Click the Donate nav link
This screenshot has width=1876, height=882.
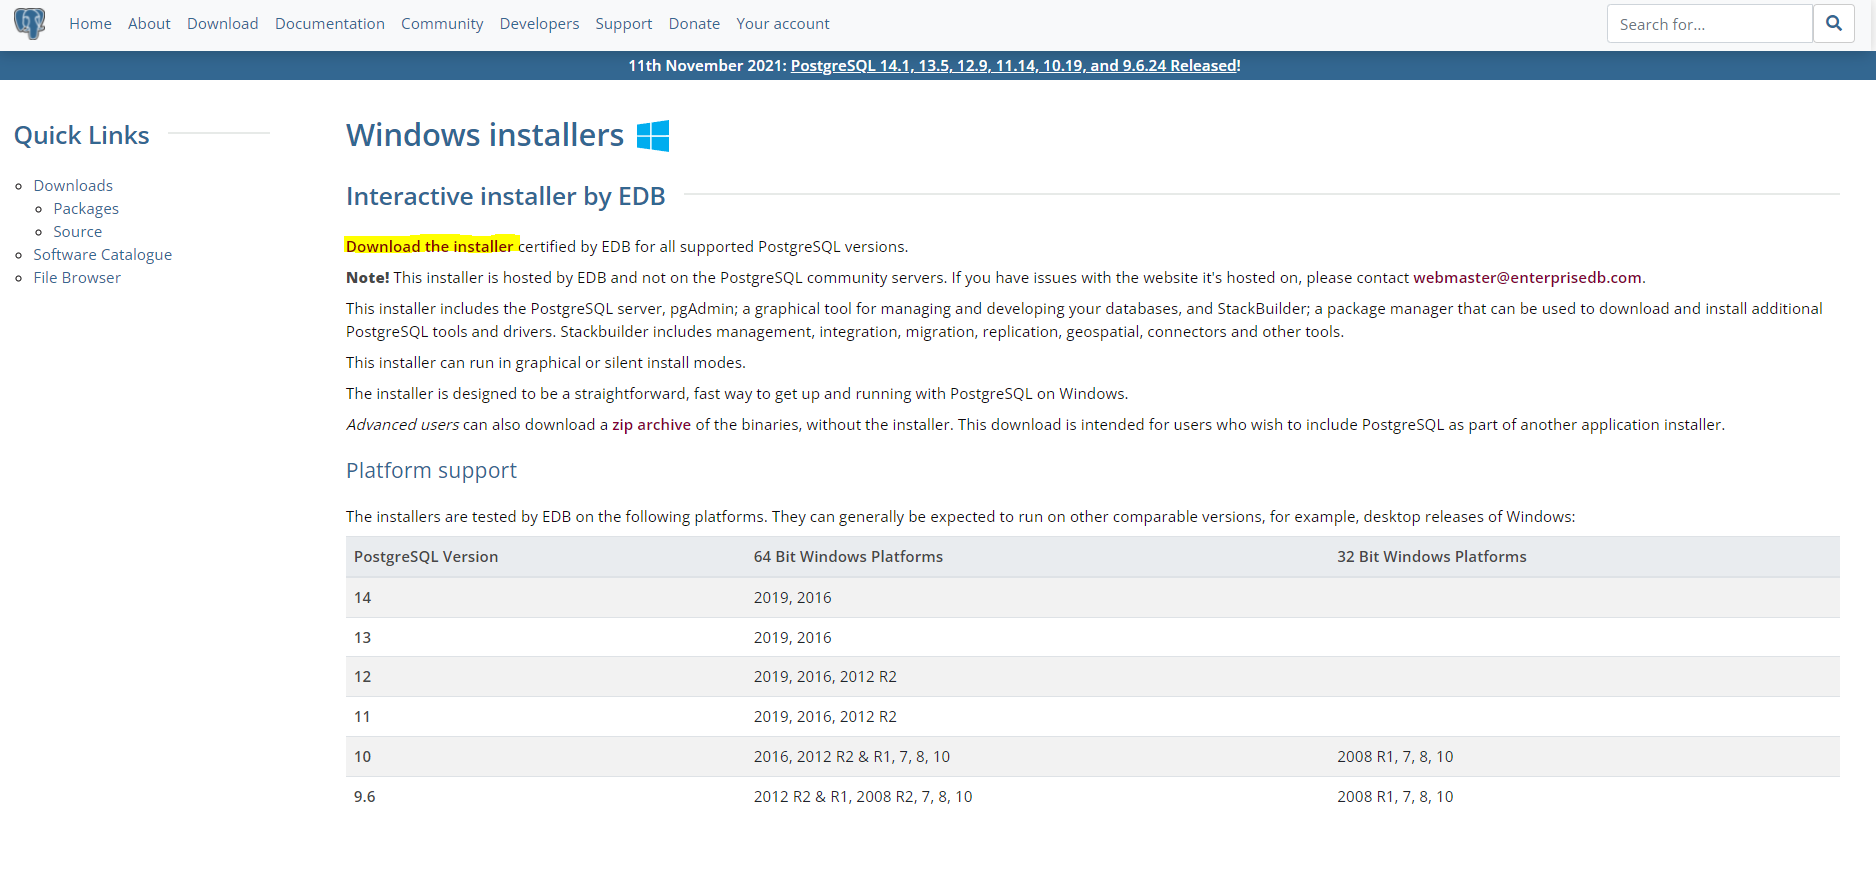(694, 23)
